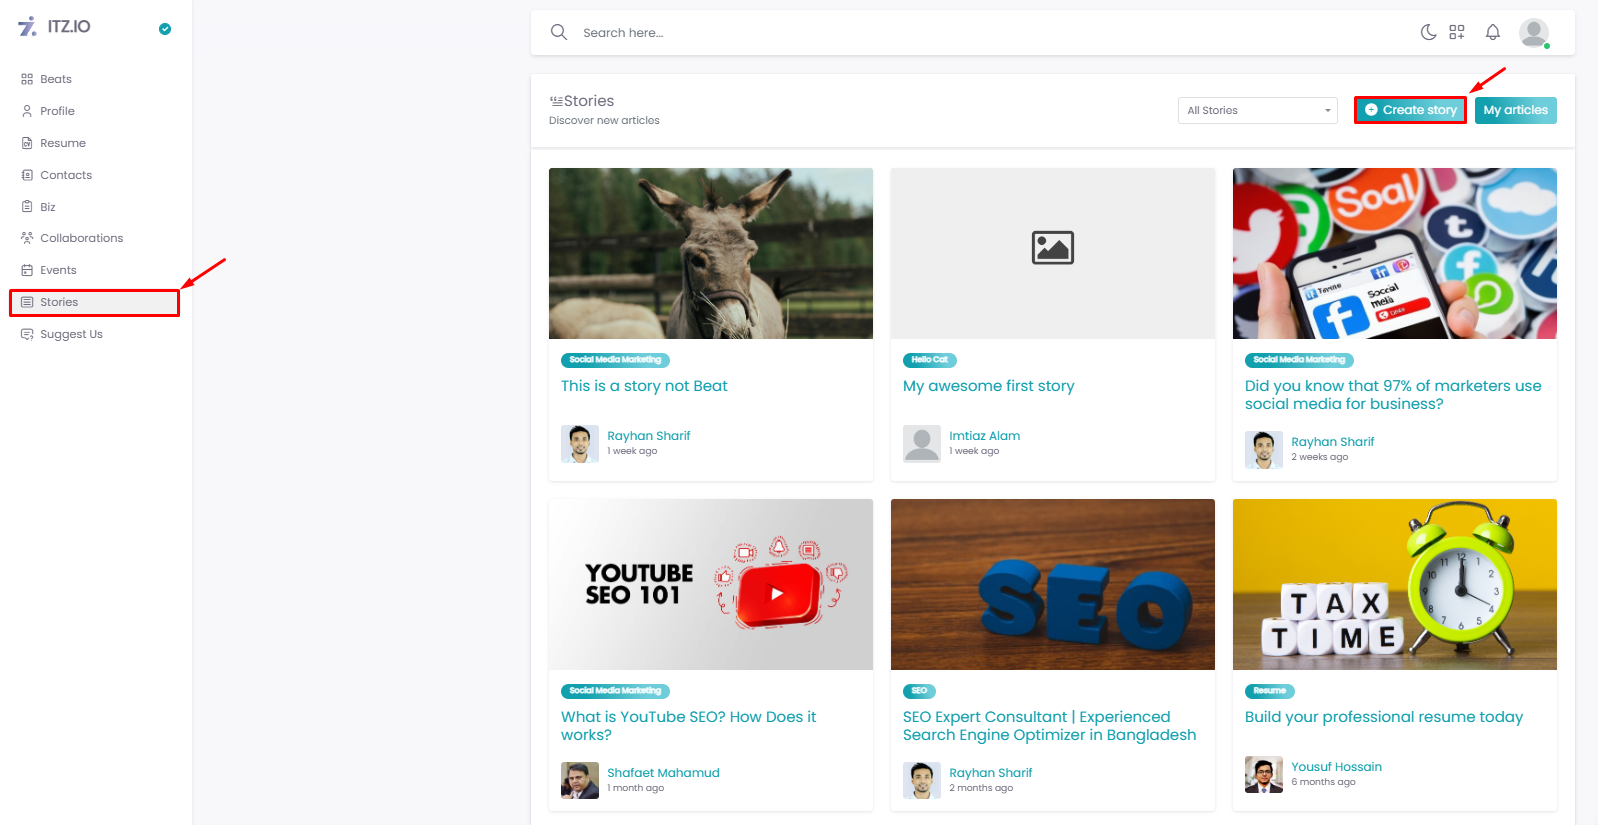1598x825 pixels.
Task: Expand the All Stories dropdown
Action: 1257,110
